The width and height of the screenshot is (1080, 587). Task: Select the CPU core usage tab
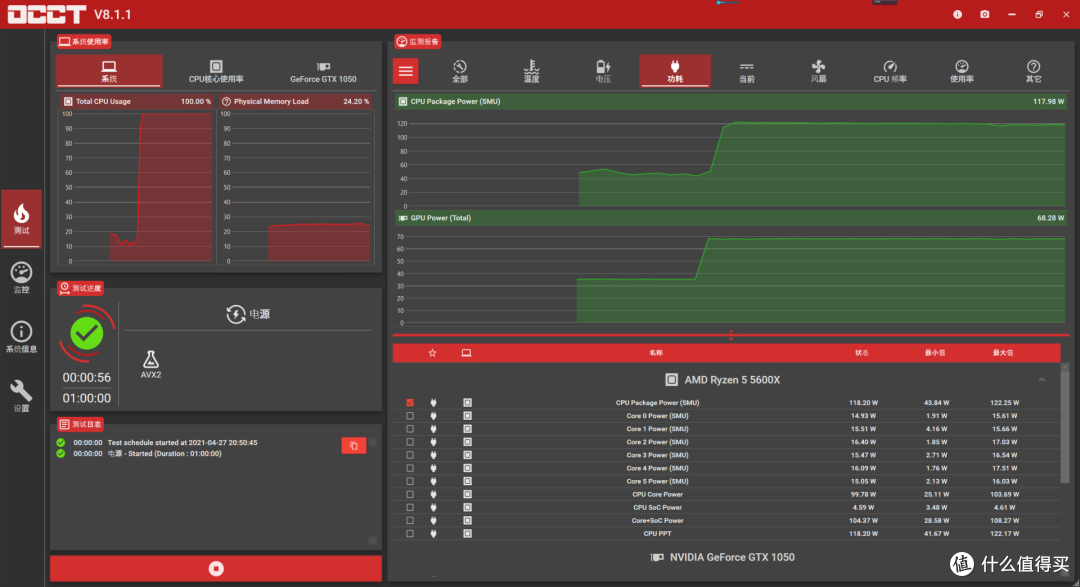click(x=216, y=71)
